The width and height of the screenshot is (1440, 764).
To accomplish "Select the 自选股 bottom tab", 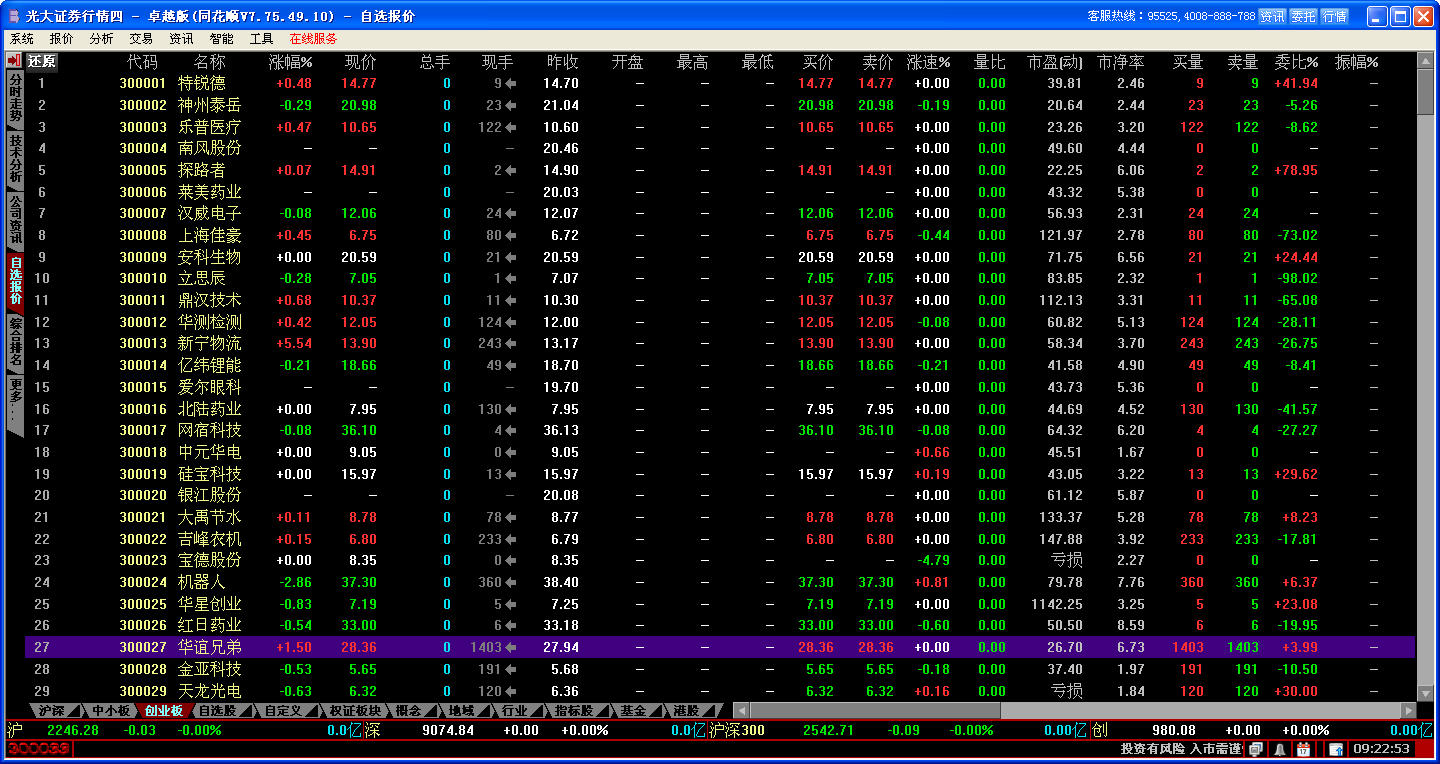I will point(217,711).
